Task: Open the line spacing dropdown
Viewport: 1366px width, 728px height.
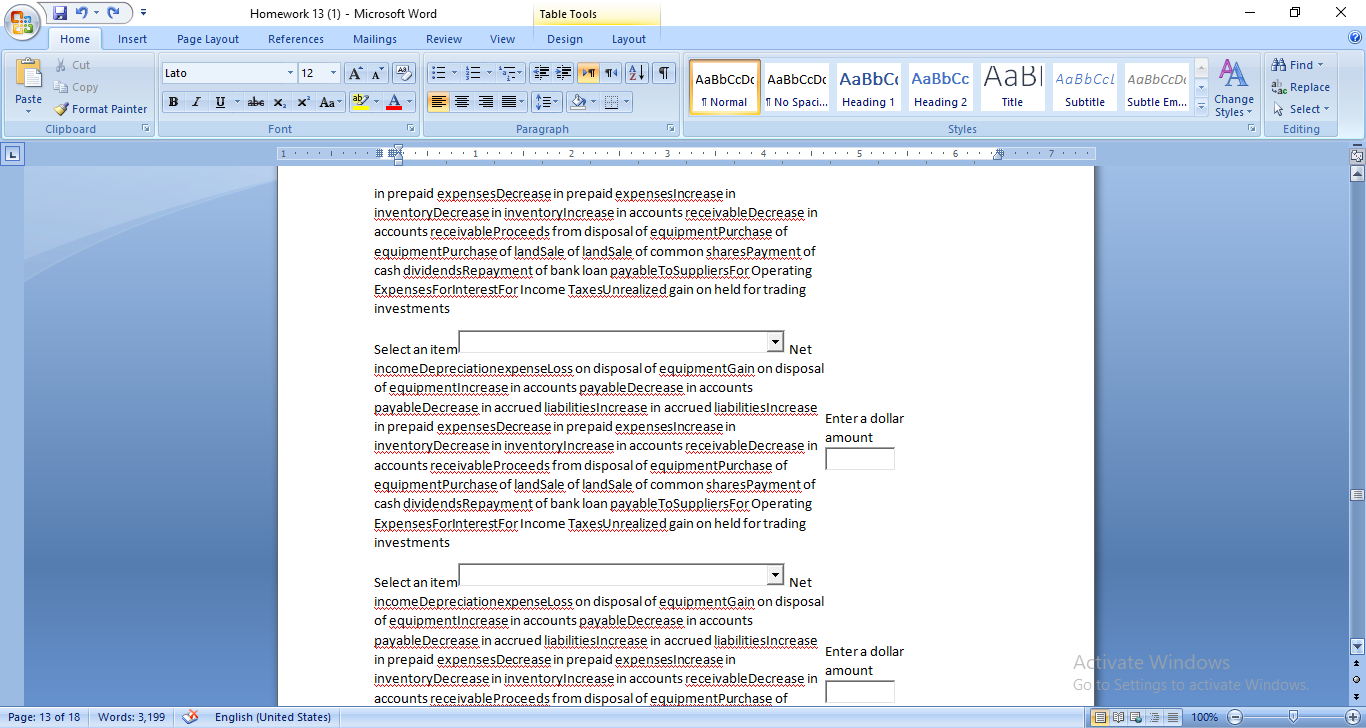Action: tap(546, 102)
